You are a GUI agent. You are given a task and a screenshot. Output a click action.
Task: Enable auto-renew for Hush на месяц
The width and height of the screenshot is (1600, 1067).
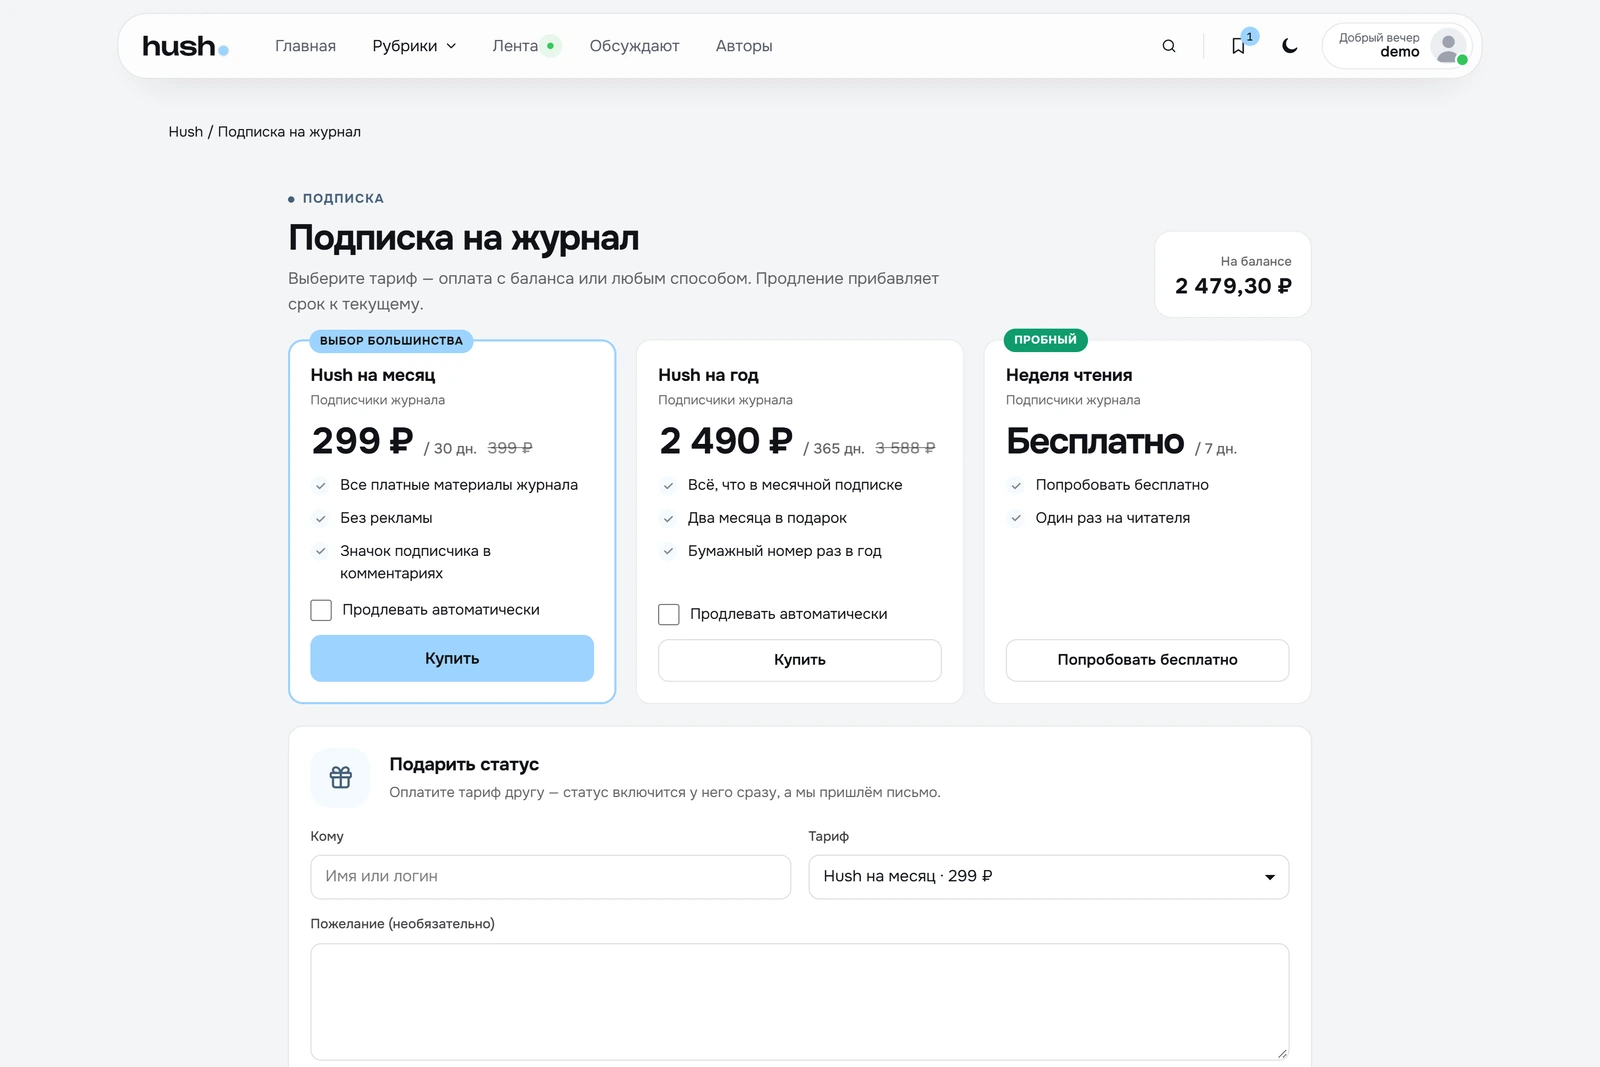pyautogui.click(x=321, y=610)
